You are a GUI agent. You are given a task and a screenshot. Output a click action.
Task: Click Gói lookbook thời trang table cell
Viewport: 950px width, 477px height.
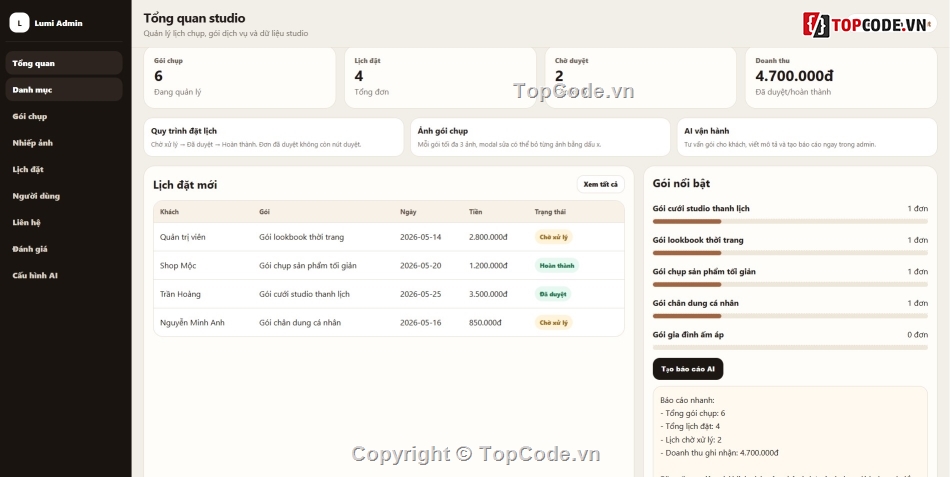pyautogui.click(x=301, y=237)
